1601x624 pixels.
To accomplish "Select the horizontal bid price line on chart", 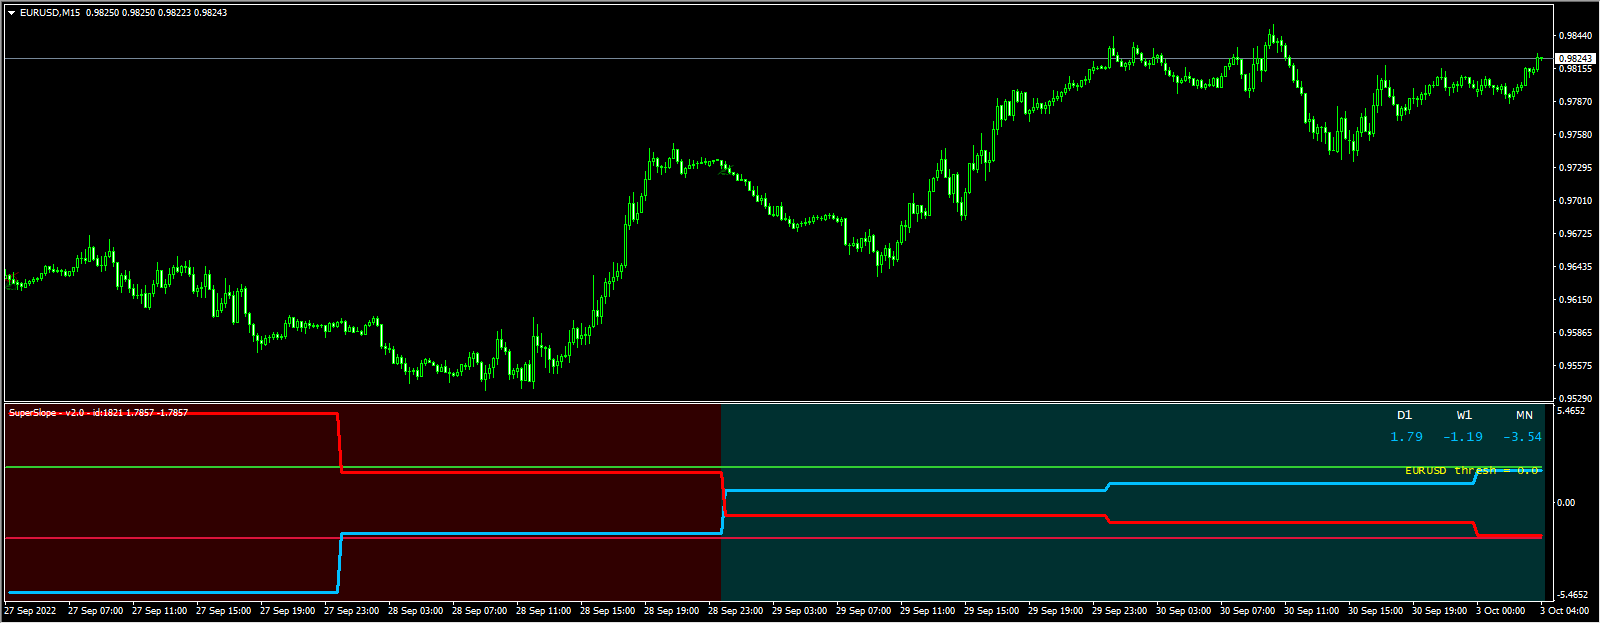I will 778,59.
